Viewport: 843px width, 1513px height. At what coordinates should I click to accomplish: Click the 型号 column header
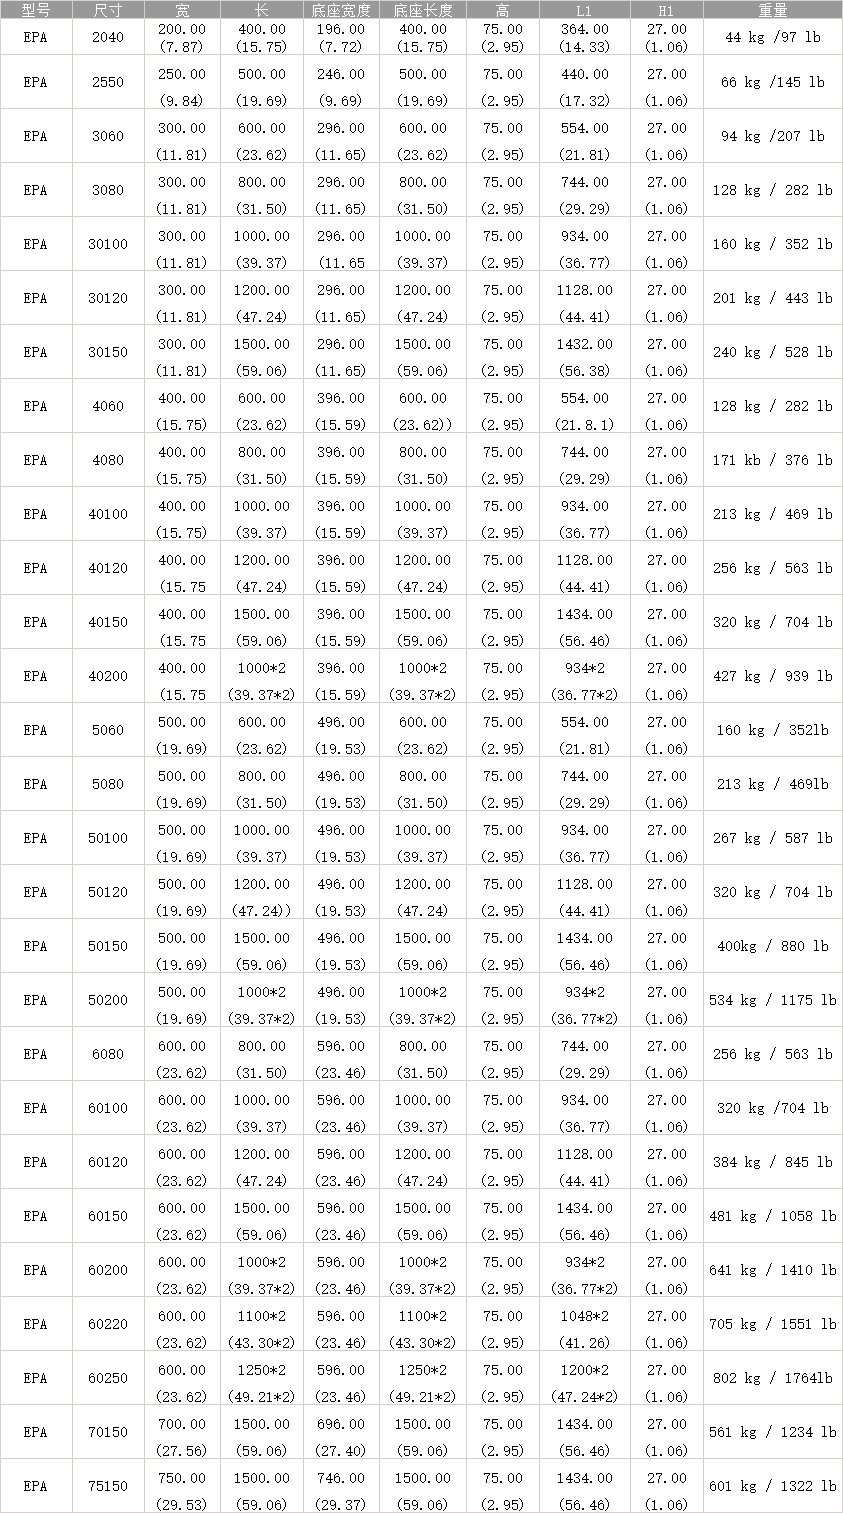tap(35, 11)
